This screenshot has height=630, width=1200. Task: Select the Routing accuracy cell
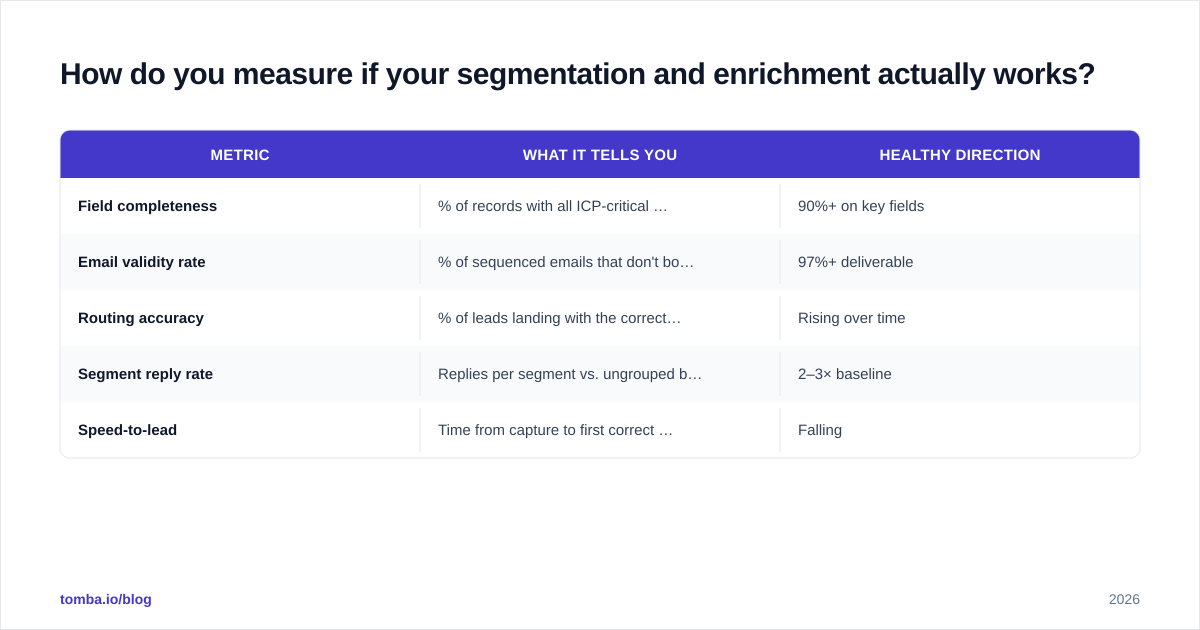pos(240,318)
